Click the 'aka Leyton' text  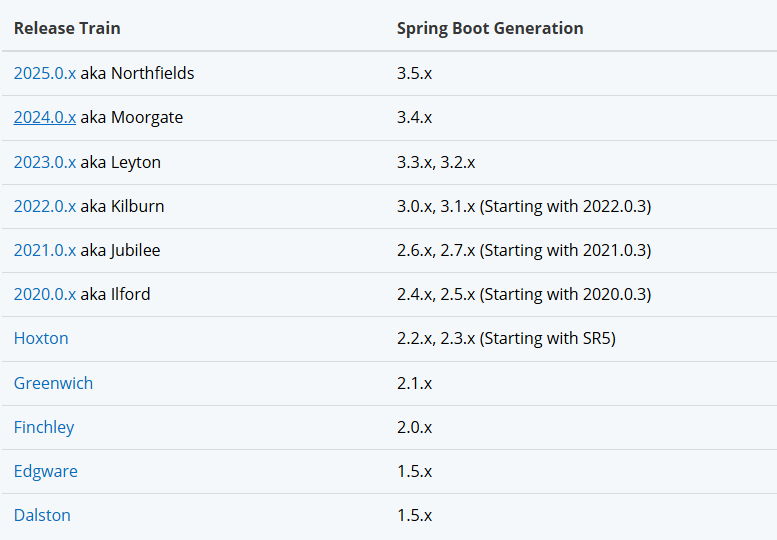(x=120, y=162)
